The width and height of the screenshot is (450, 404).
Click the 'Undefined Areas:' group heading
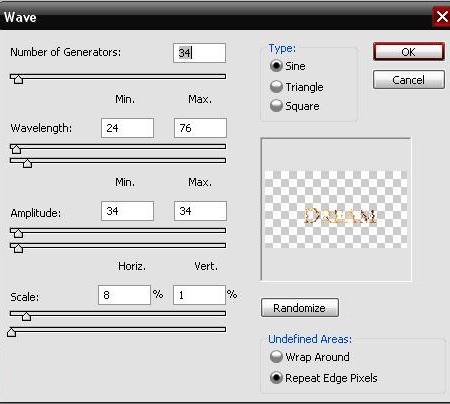click(x=310, y=339)
